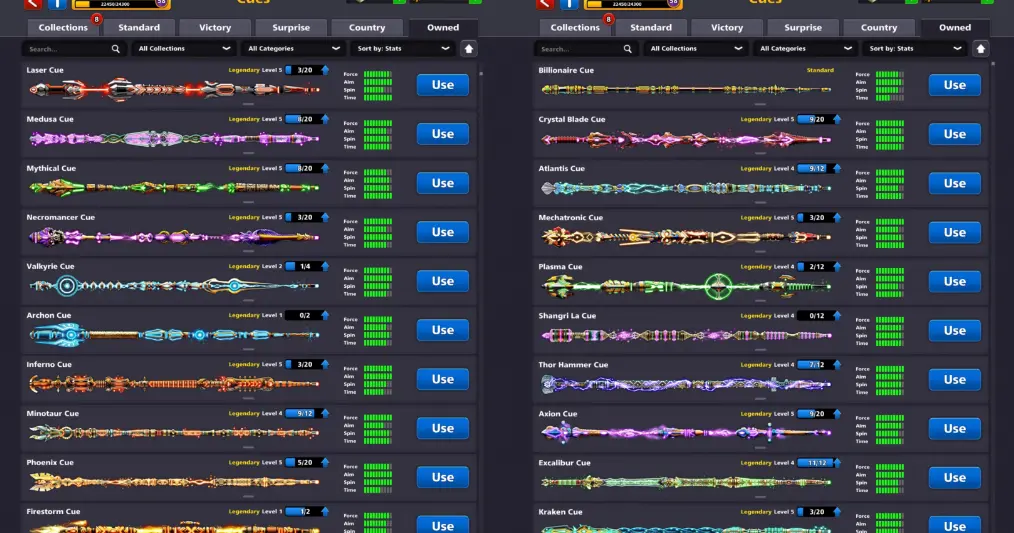Viewport: 1014px width, 533px height.
Task: Toggle sort direction arrow above Billionaire Cue list
Action: pos(981,49)
